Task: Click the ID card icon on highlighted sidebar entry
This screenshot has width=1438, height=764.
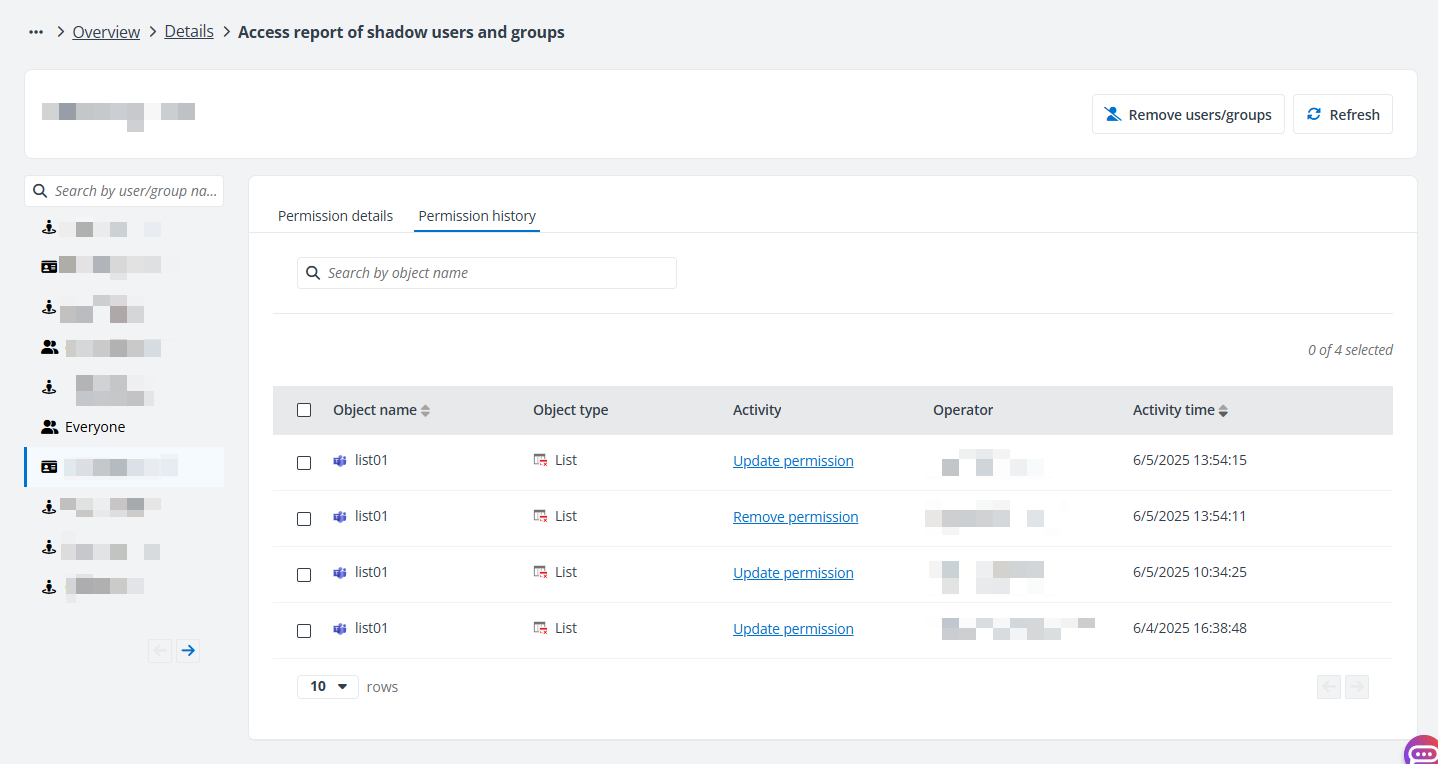Action: (49, 466)
